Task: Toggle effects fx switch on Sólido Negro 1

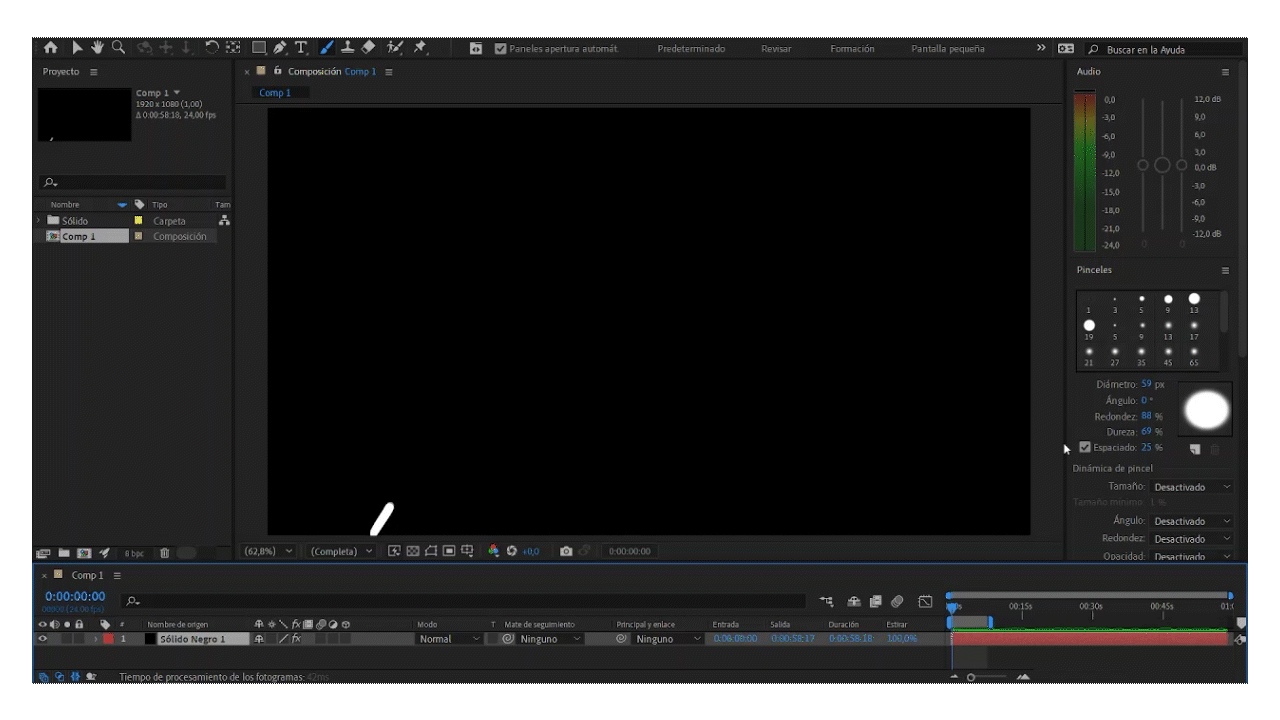Action: [x=296, y=638]
